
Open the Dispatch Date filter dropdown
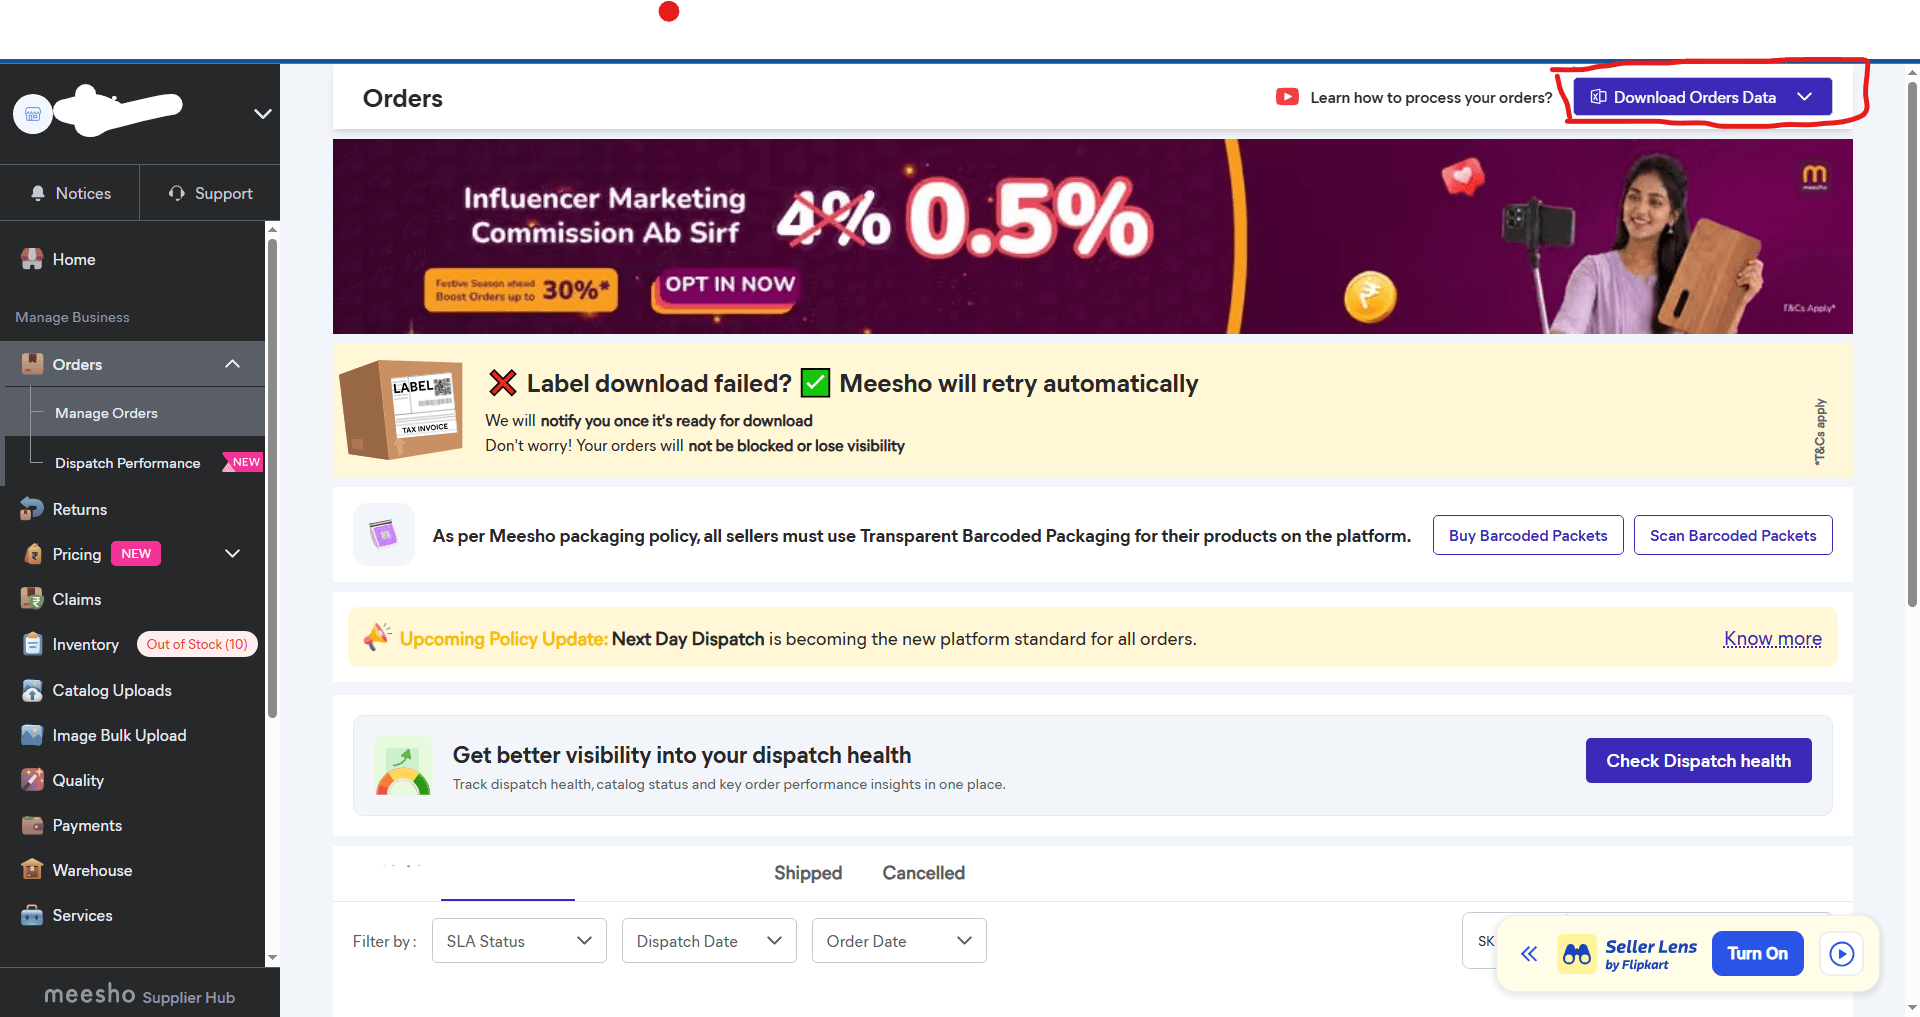709,941
